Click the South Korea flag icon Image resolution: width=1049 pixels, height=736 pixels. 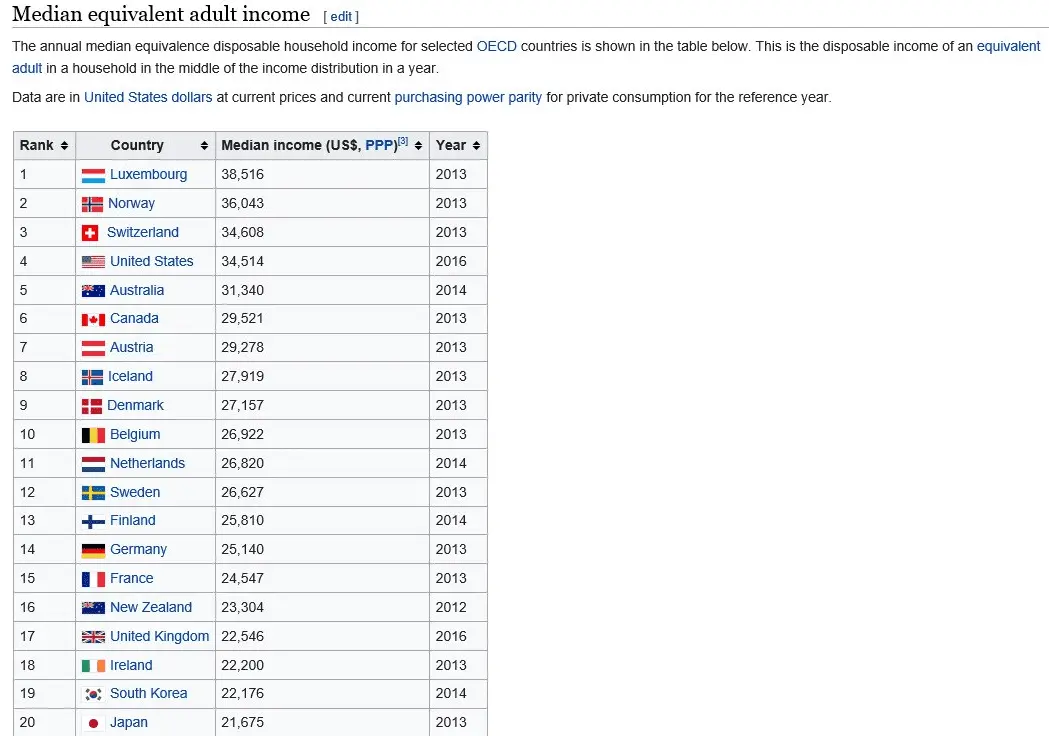(x=93, y=694)
